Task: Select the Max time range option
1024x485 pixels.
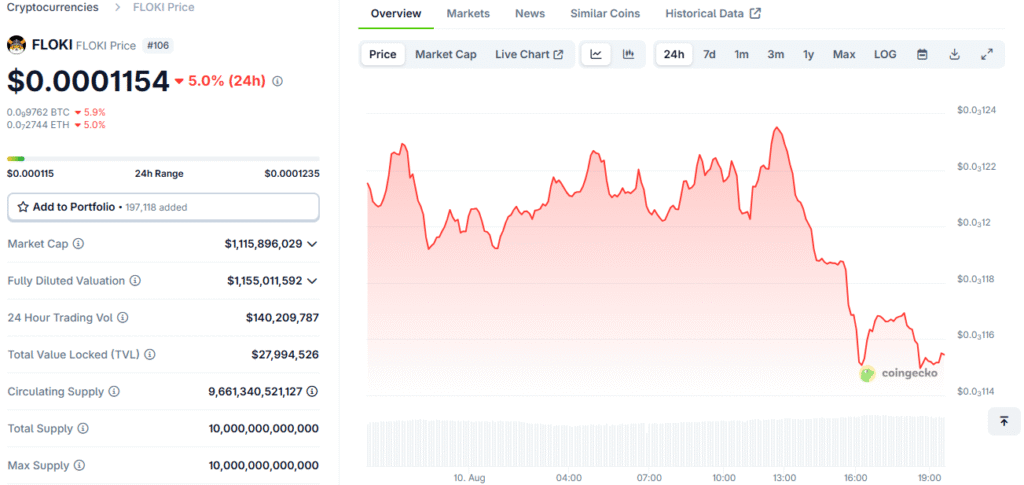Action: 844,54
